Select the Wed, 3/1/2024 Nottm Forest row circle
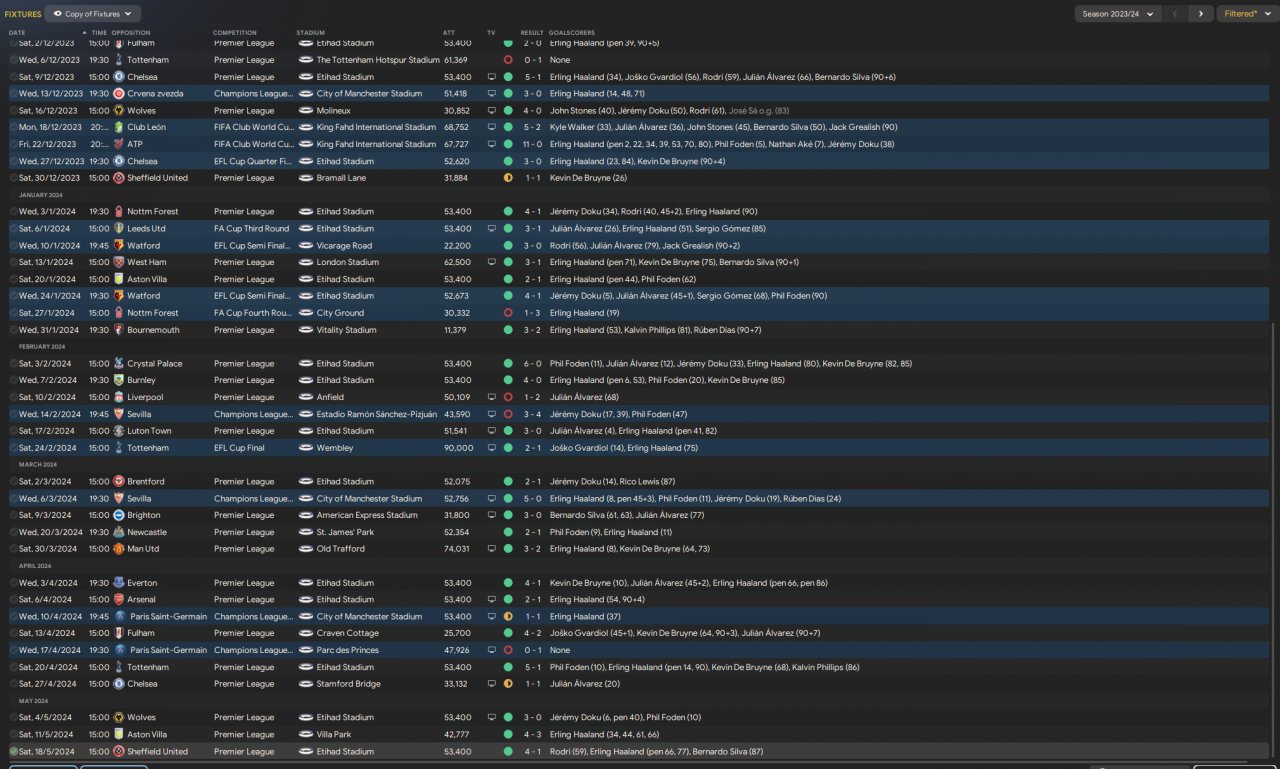The image size is (1280, 769). click(x=13, y=212)
